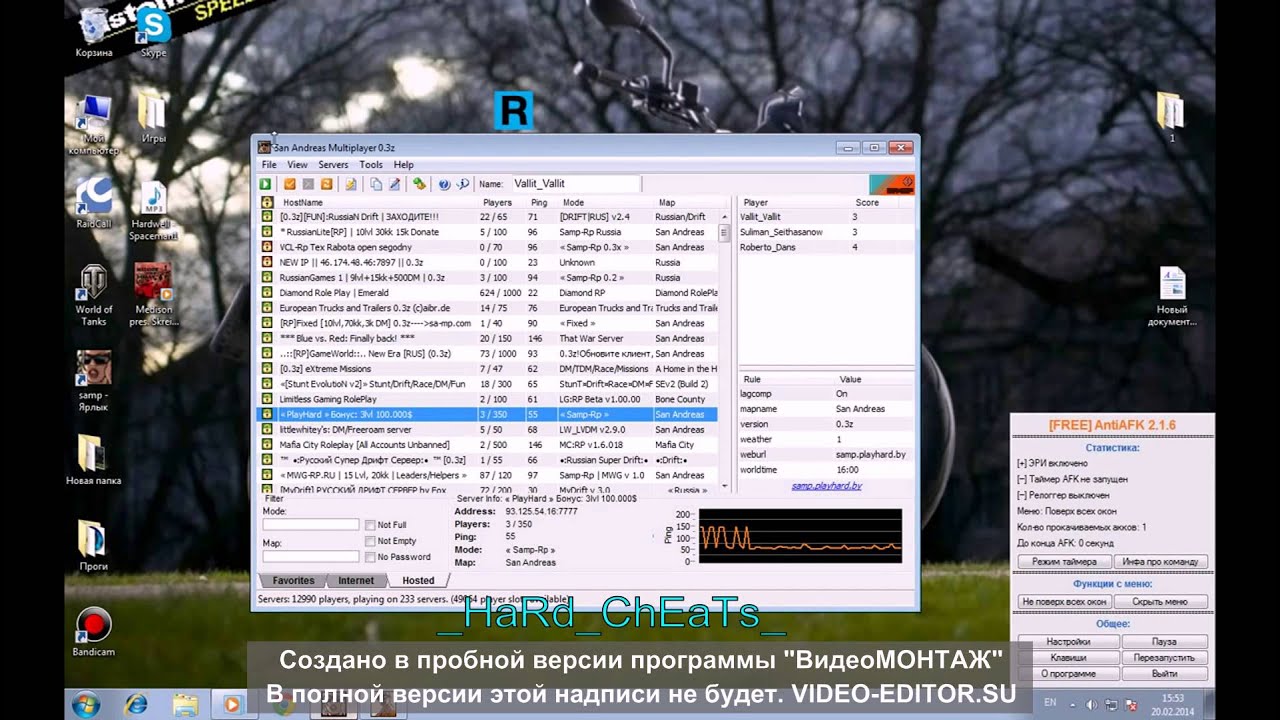Open the Проги folder icon
Viewport: 1280px width, 720px height.
pos(94,546)
